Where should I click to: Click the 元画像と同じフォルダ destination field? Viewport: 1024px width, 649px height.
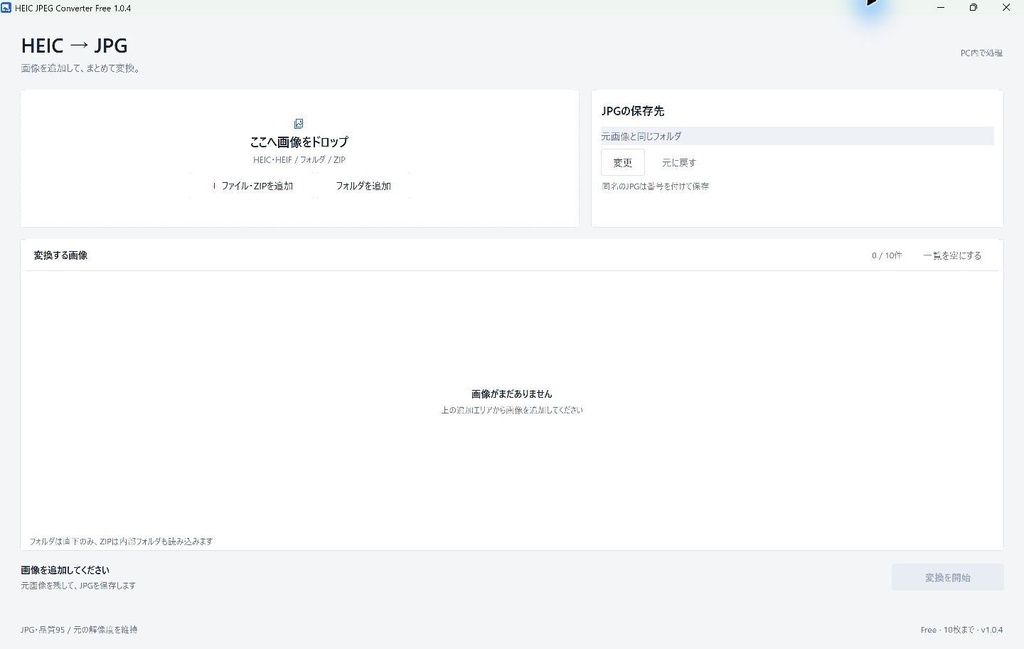pos(797,136)
